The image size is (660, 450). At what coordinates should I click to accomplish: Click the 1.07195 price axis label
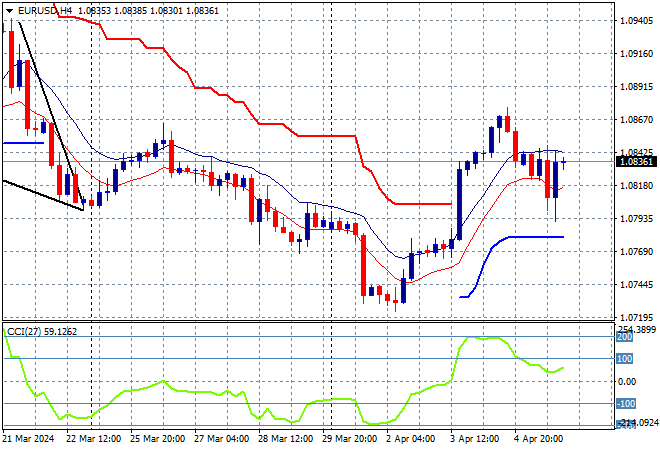point(637,317)
